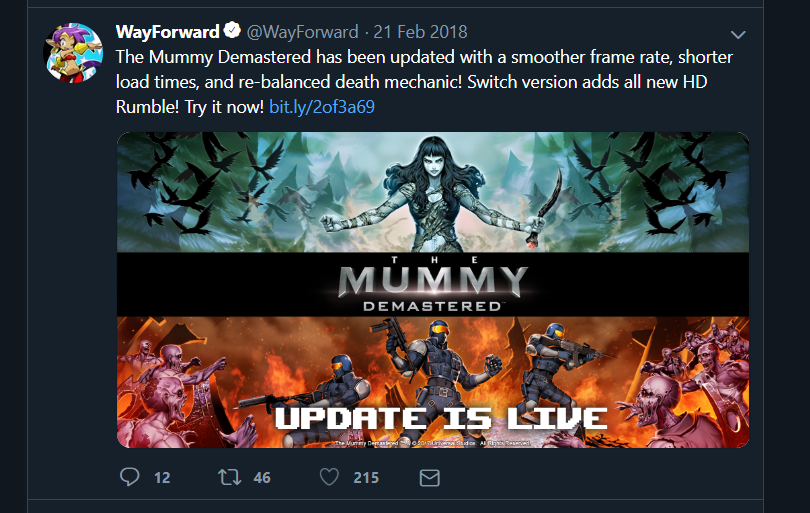This screenshot has width=810, height=513.
Task: View the 215 likes count
Action: point(366,477)
